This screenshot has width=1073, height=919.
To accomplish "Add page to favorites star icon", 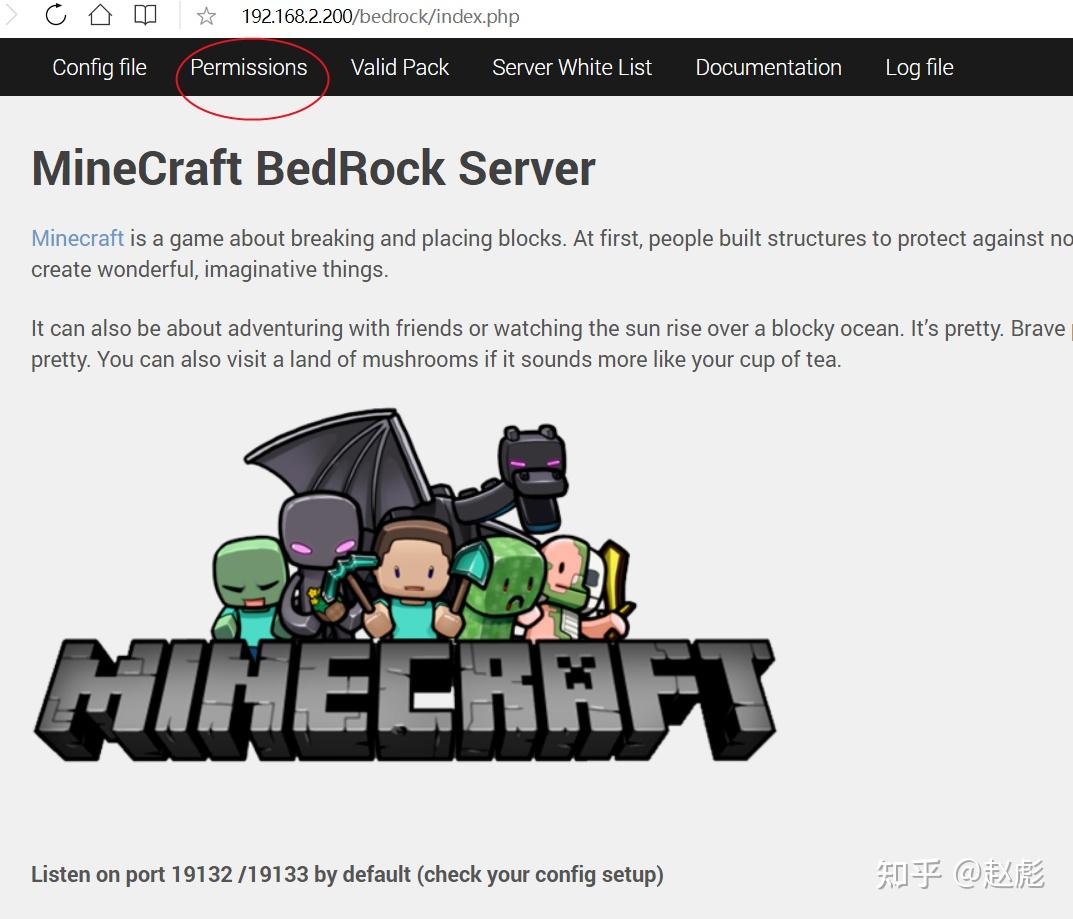I will tap(206, 16).
